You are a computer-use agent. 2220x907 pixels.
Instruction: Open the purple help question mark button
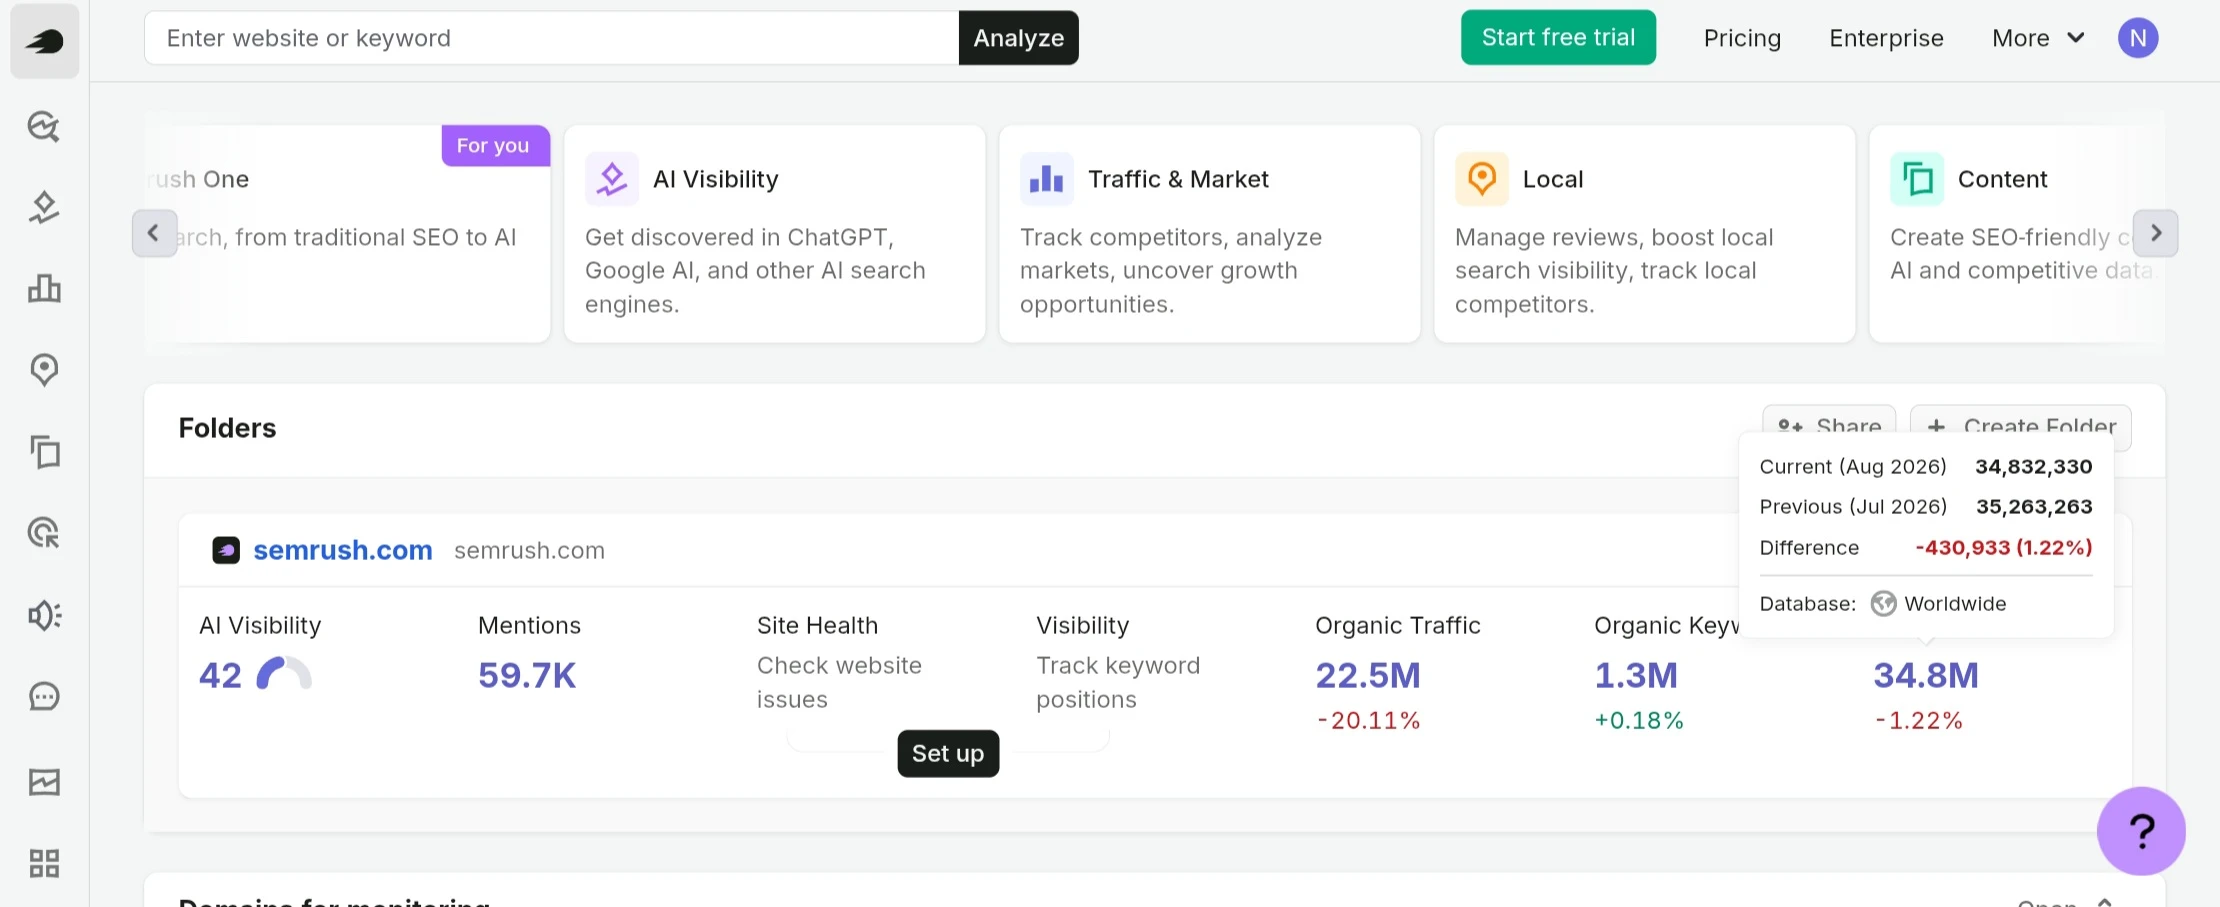point(2141,831)
